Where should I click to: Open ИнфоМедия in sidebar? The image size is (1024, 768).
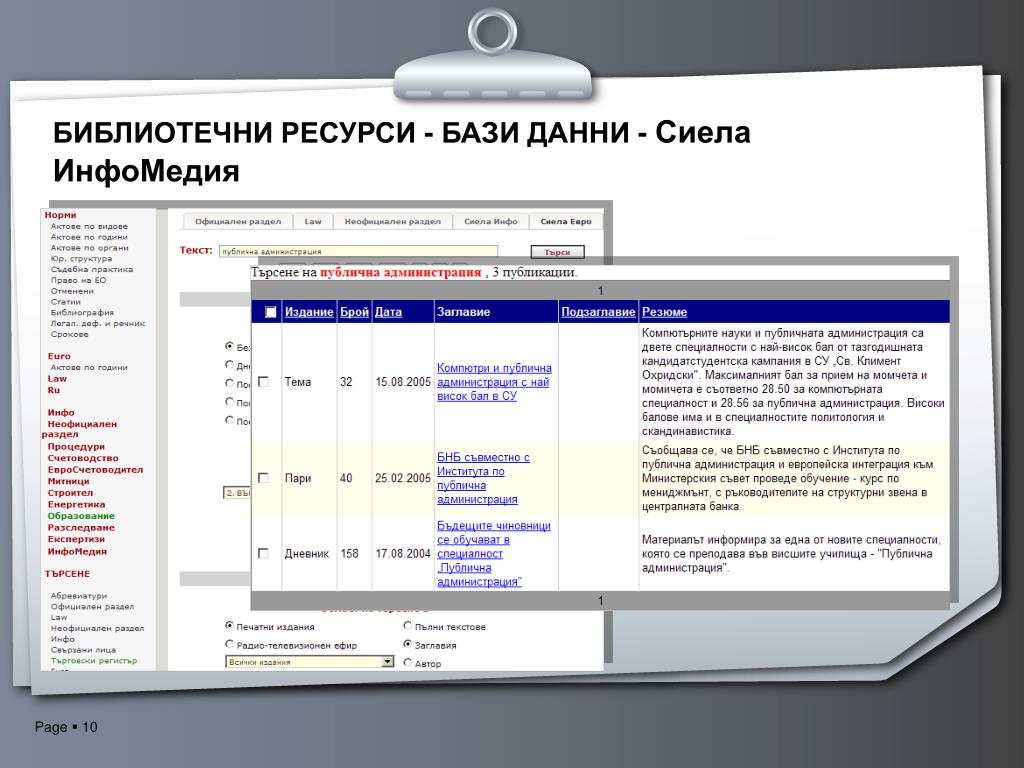tap(77, 551)
